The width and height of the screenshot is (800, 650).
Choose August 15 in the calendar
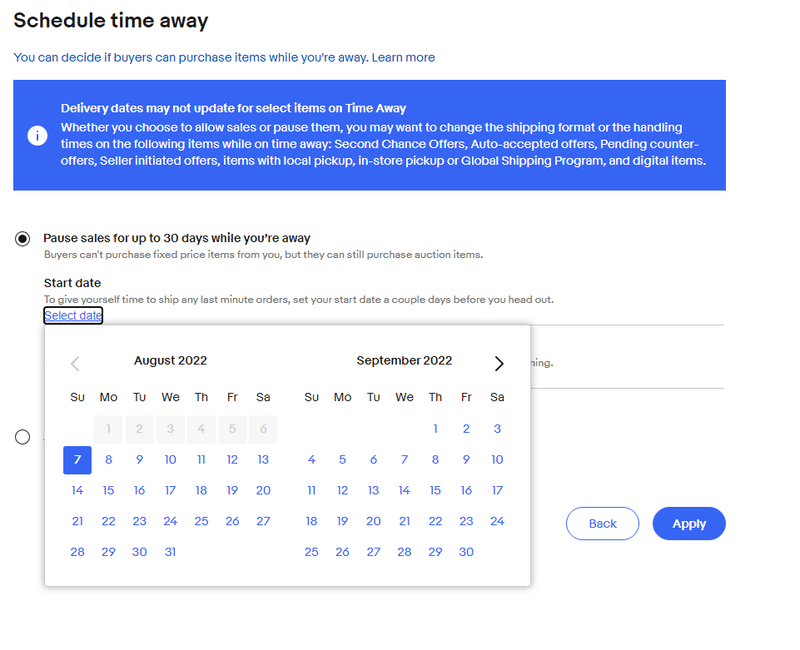109,491
